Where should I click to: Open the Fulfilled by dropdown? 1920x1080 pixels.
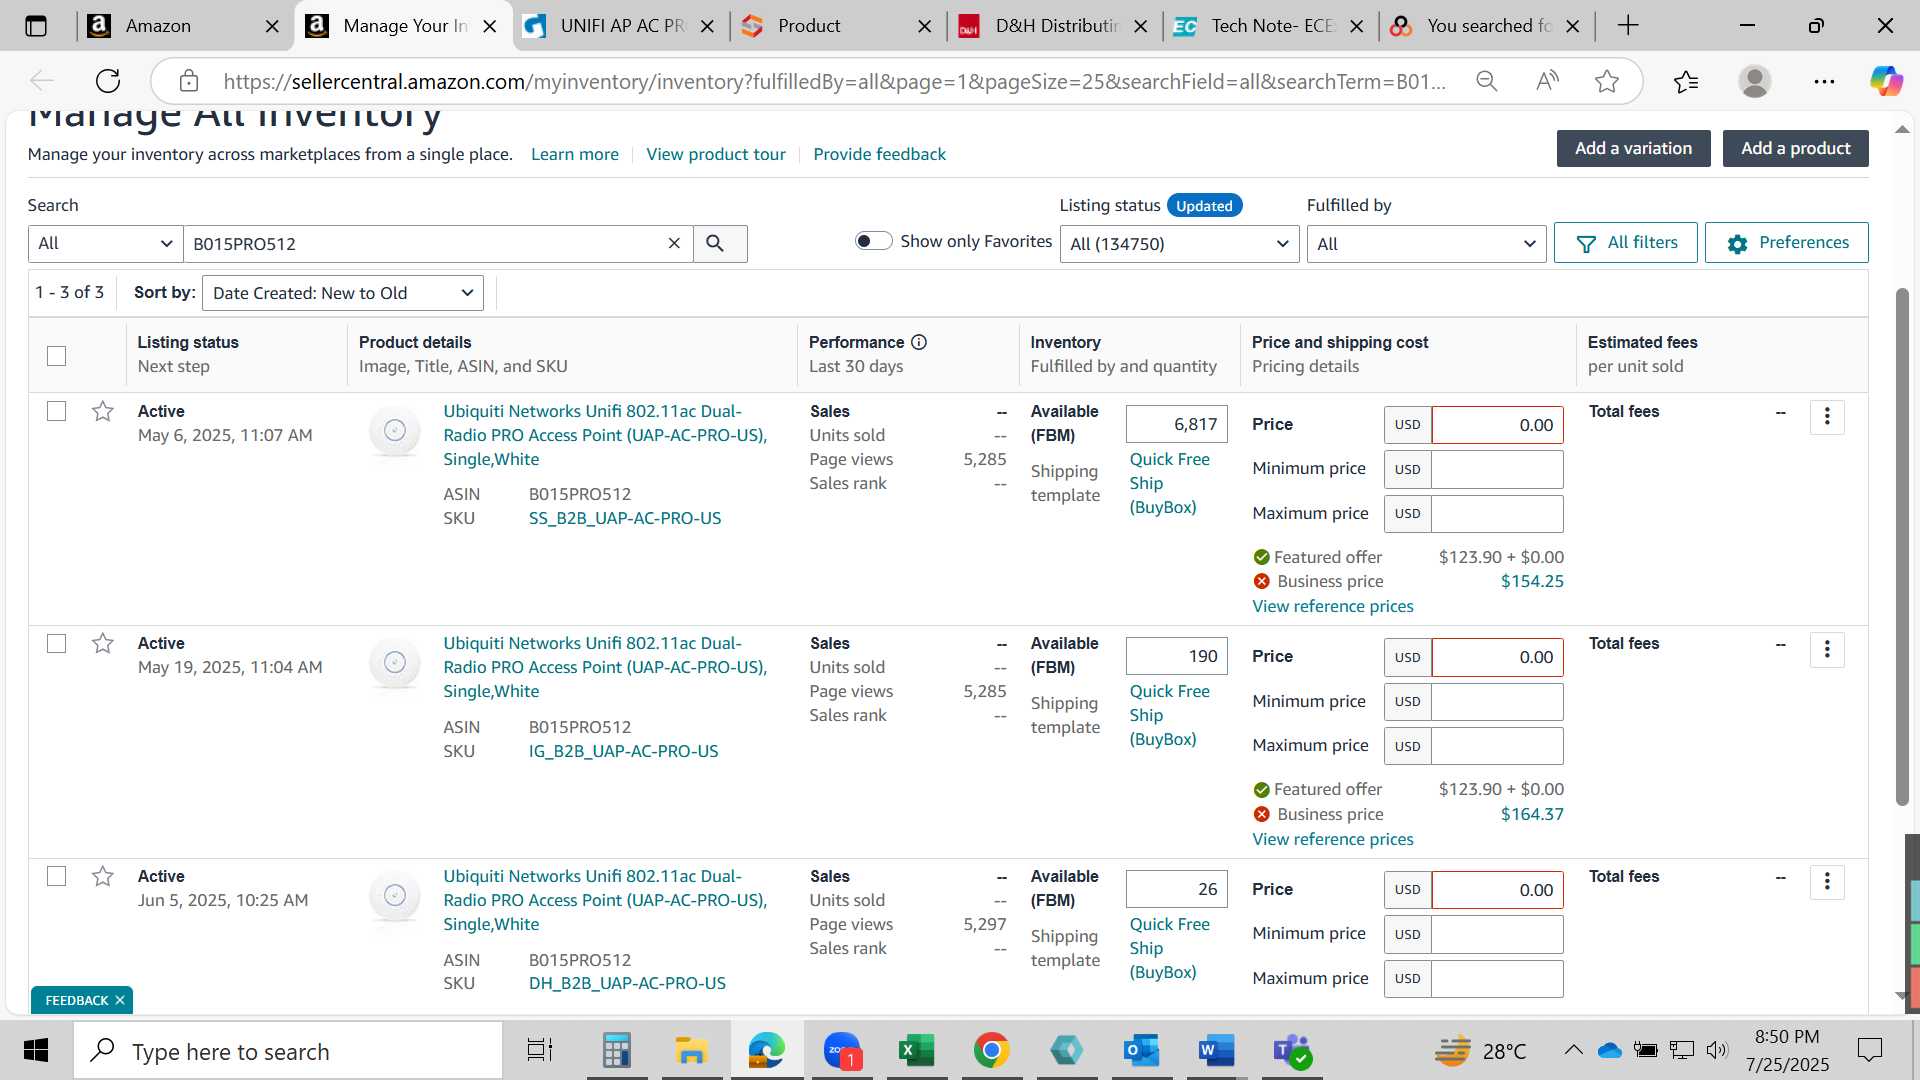click(1426, 243)
